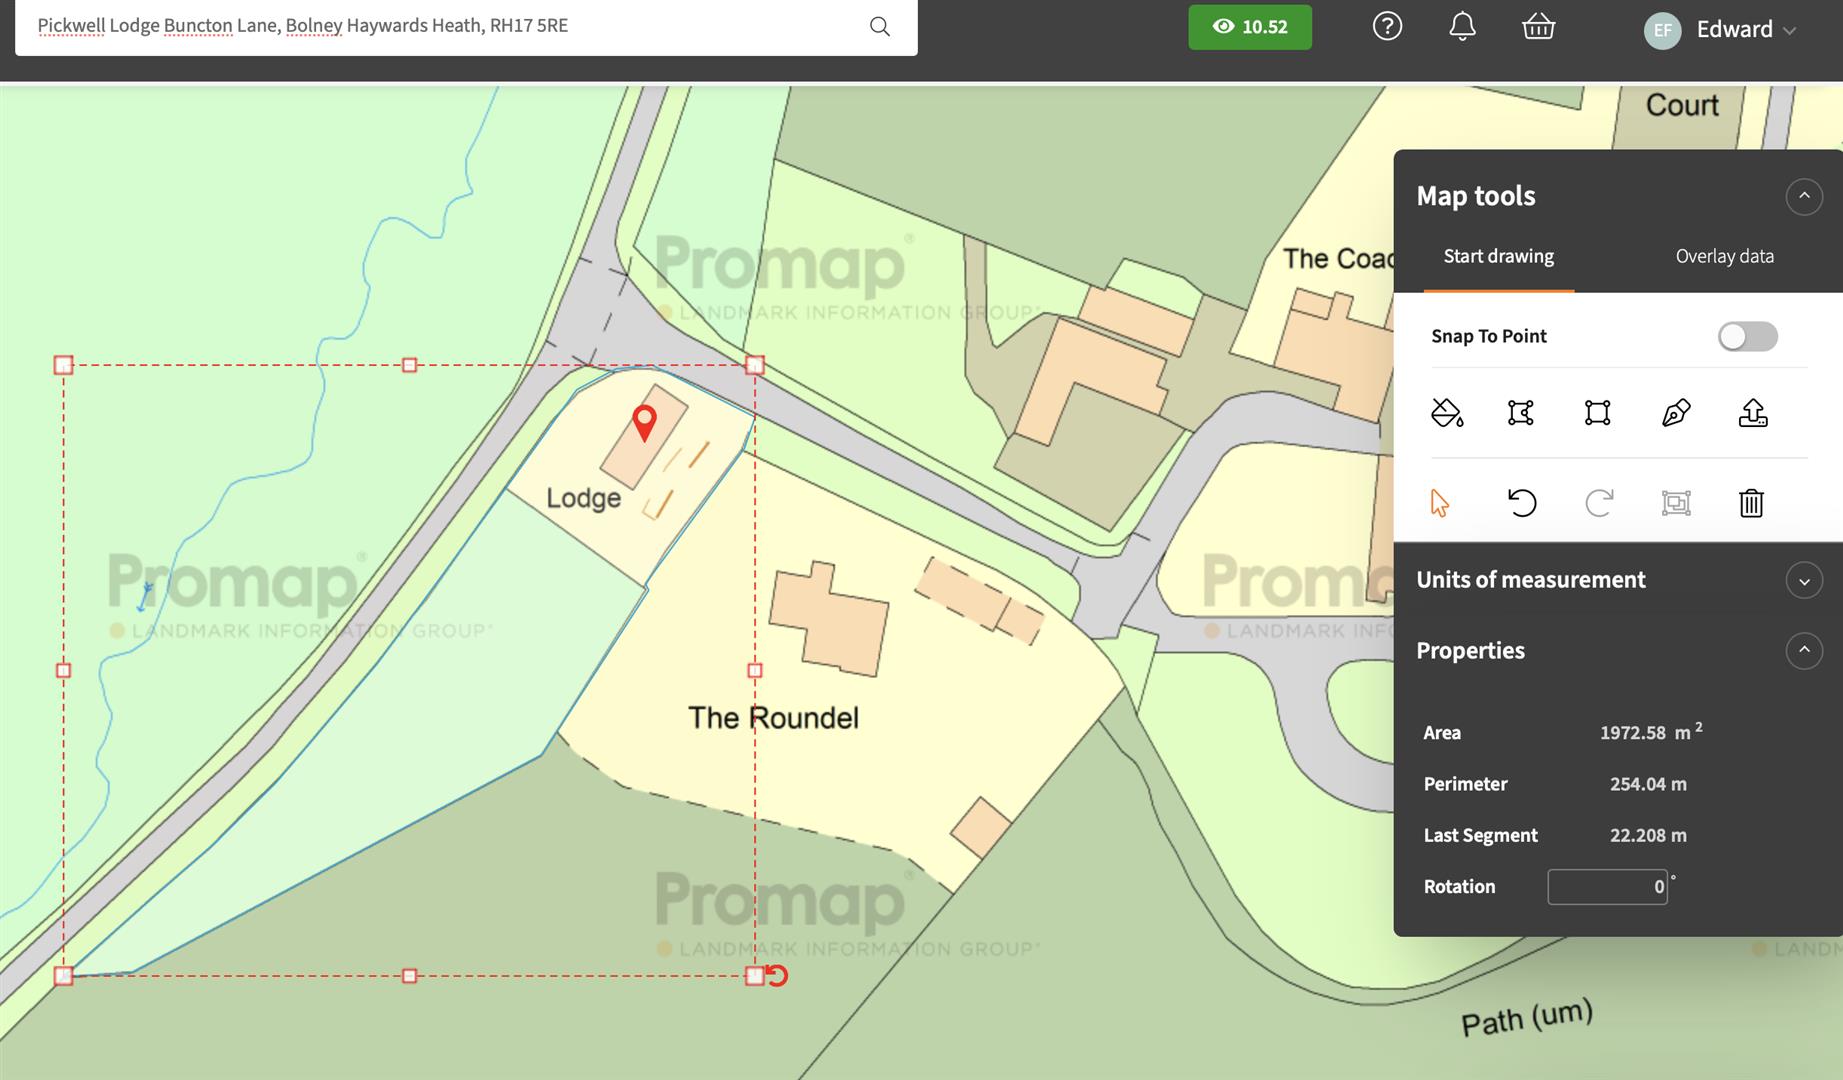Click the Lodge map label

click(x=583, y=498)
